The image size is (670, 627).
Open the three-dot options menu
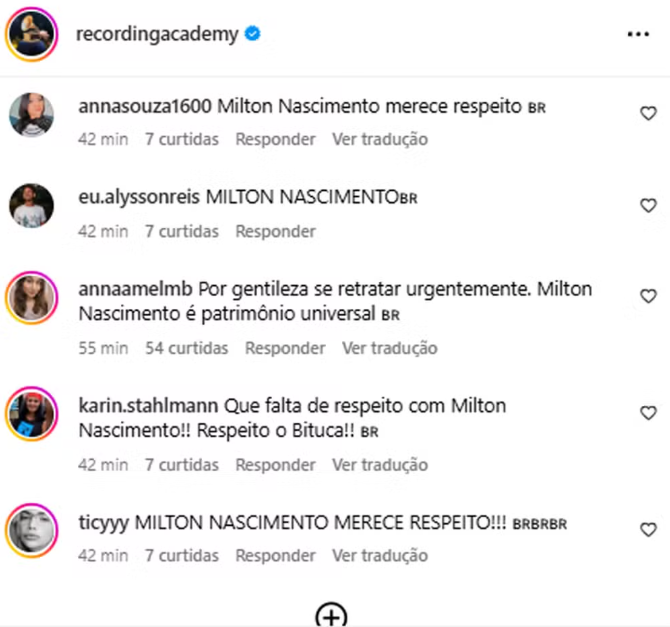coord(638,34)
